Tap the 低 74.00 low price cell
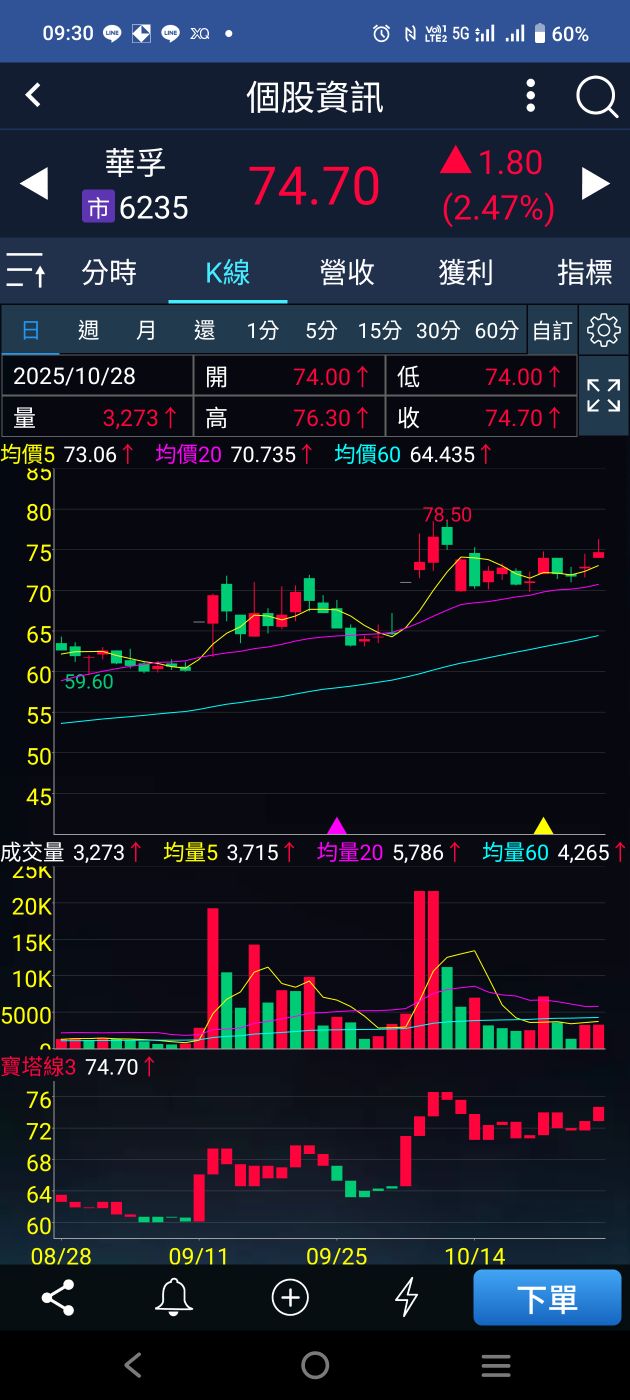The image size is (630, 1400). (481, 376)
